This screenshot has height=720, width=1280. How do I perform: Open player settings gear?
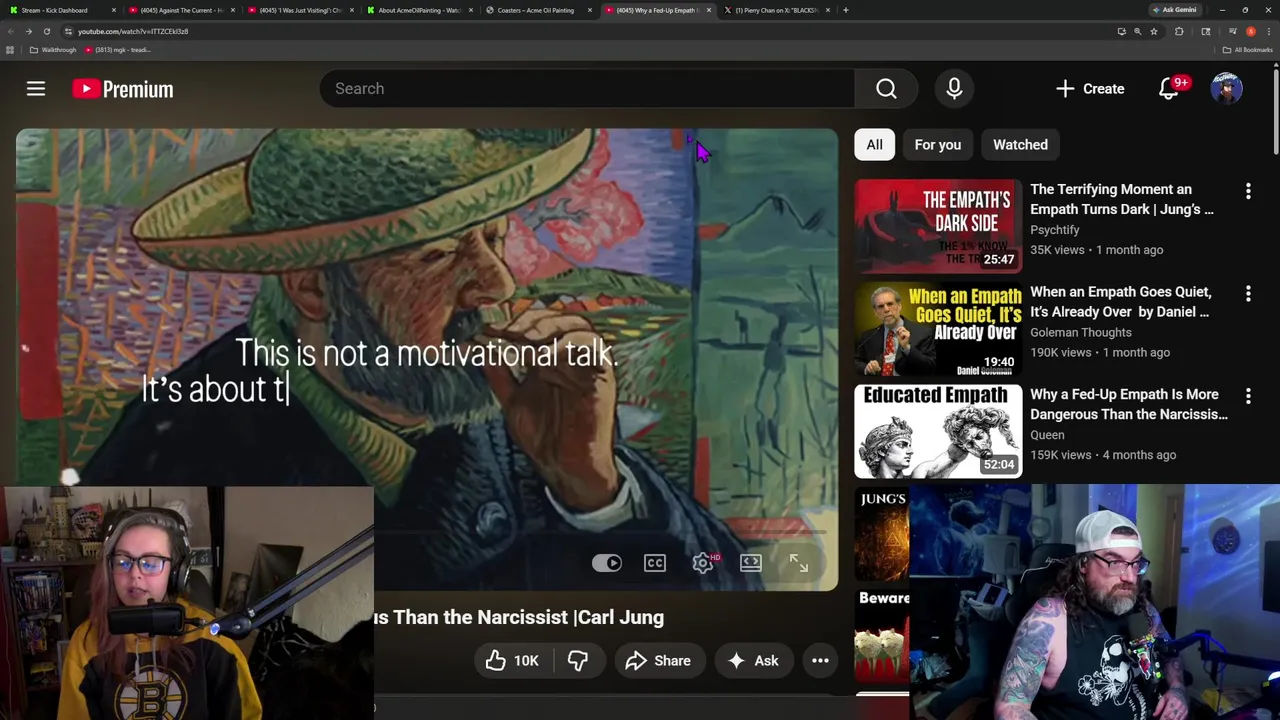coord(703,563)
